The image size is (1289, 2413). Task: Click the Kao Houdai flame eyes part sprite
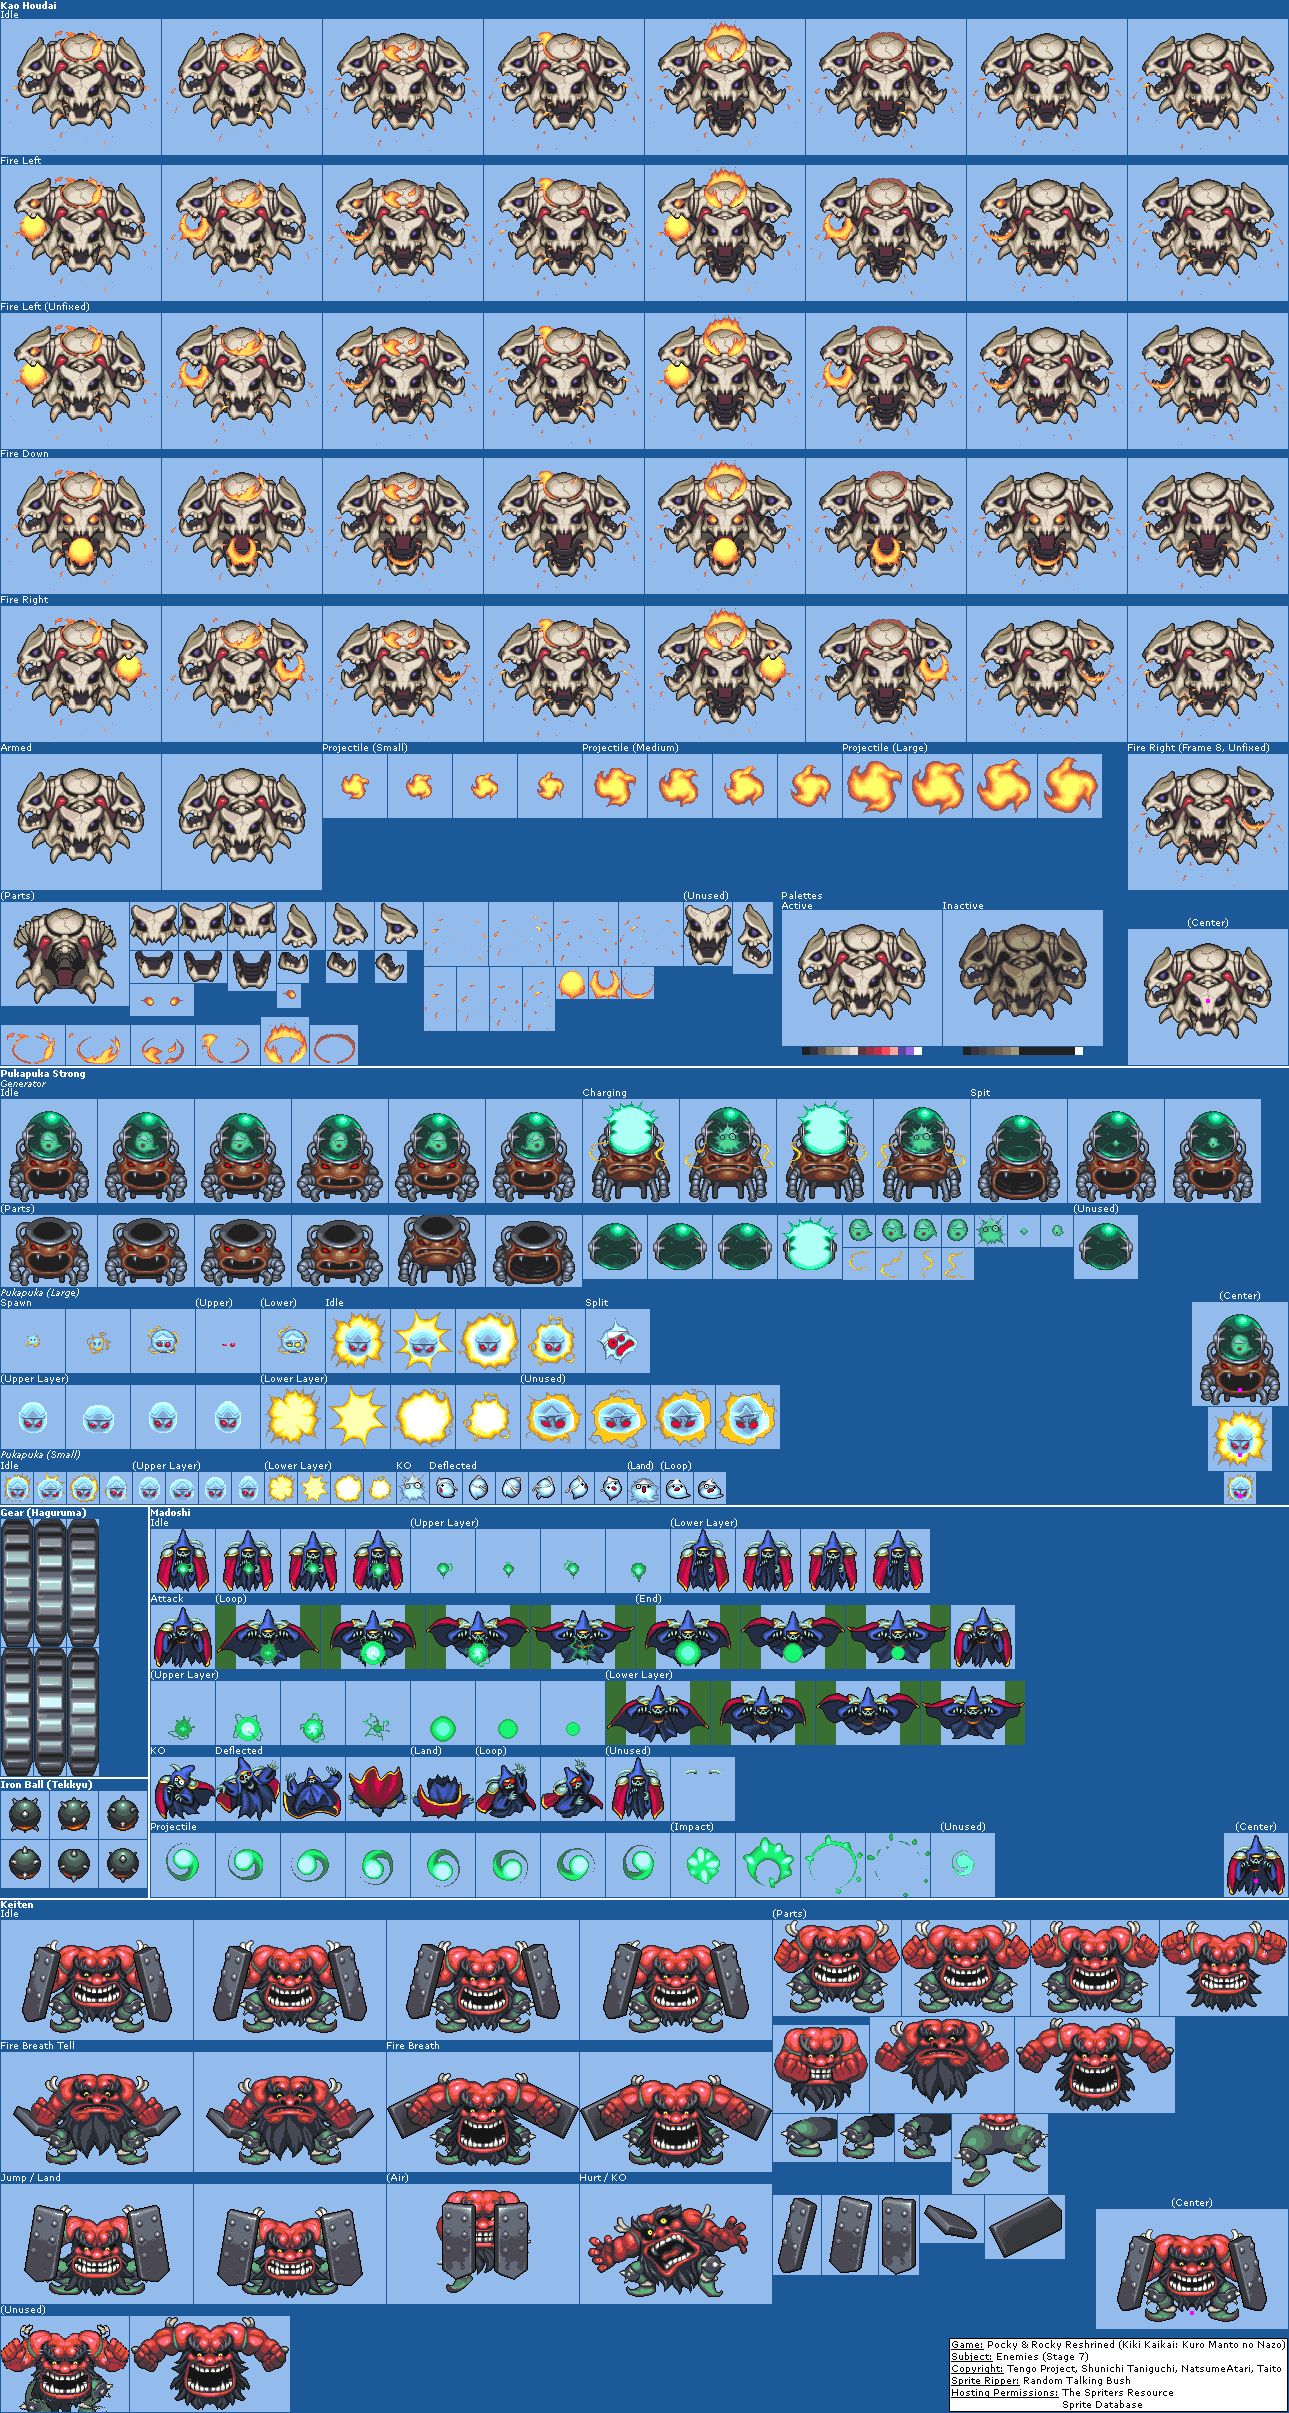(162, 1000)
